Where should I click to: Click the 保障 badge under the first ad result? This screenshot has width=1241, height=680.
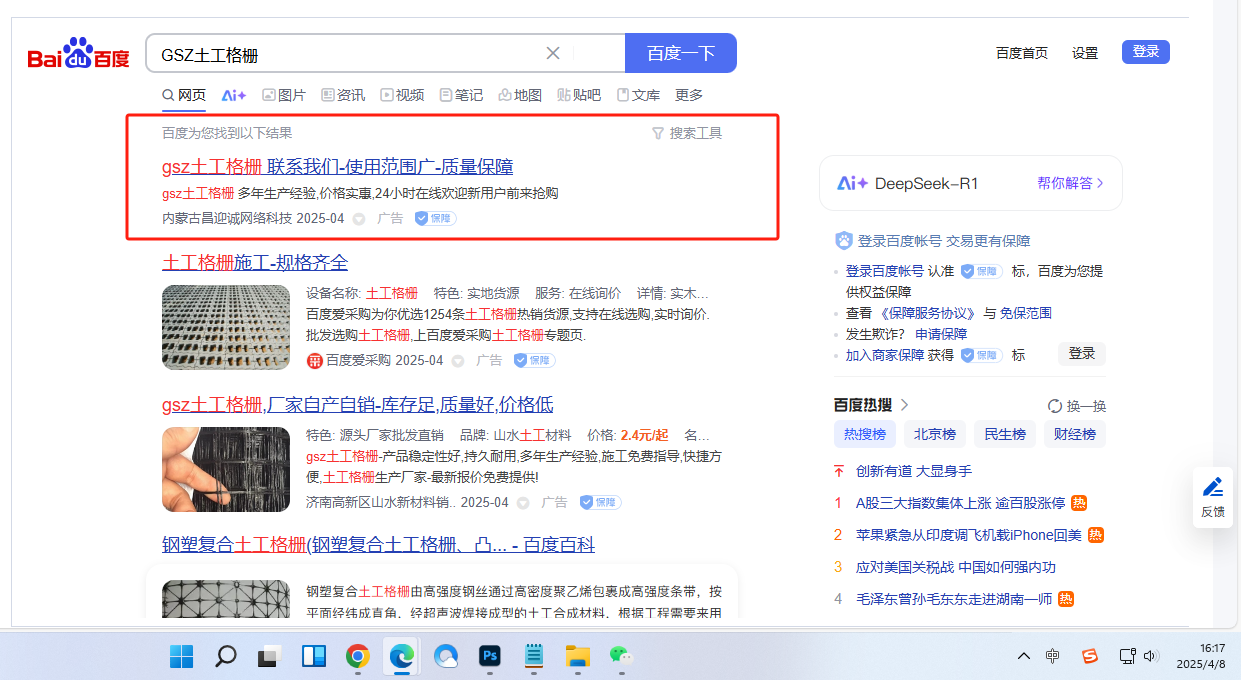point(436,218)
